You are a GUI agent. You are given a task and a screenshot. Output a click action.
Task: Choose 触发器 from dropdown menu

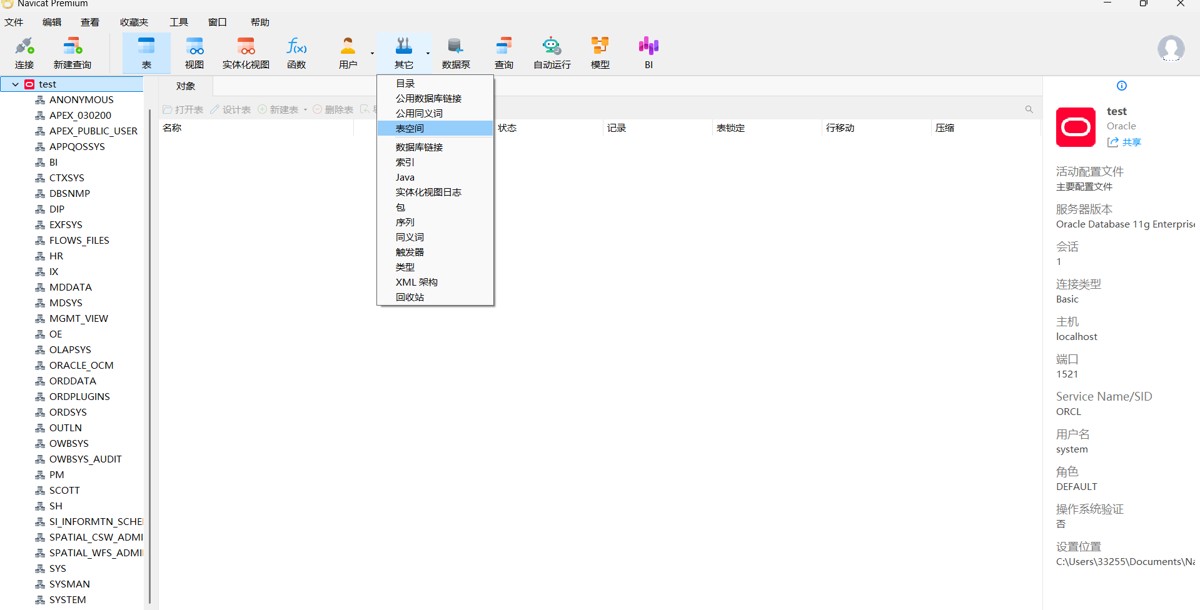435,252
